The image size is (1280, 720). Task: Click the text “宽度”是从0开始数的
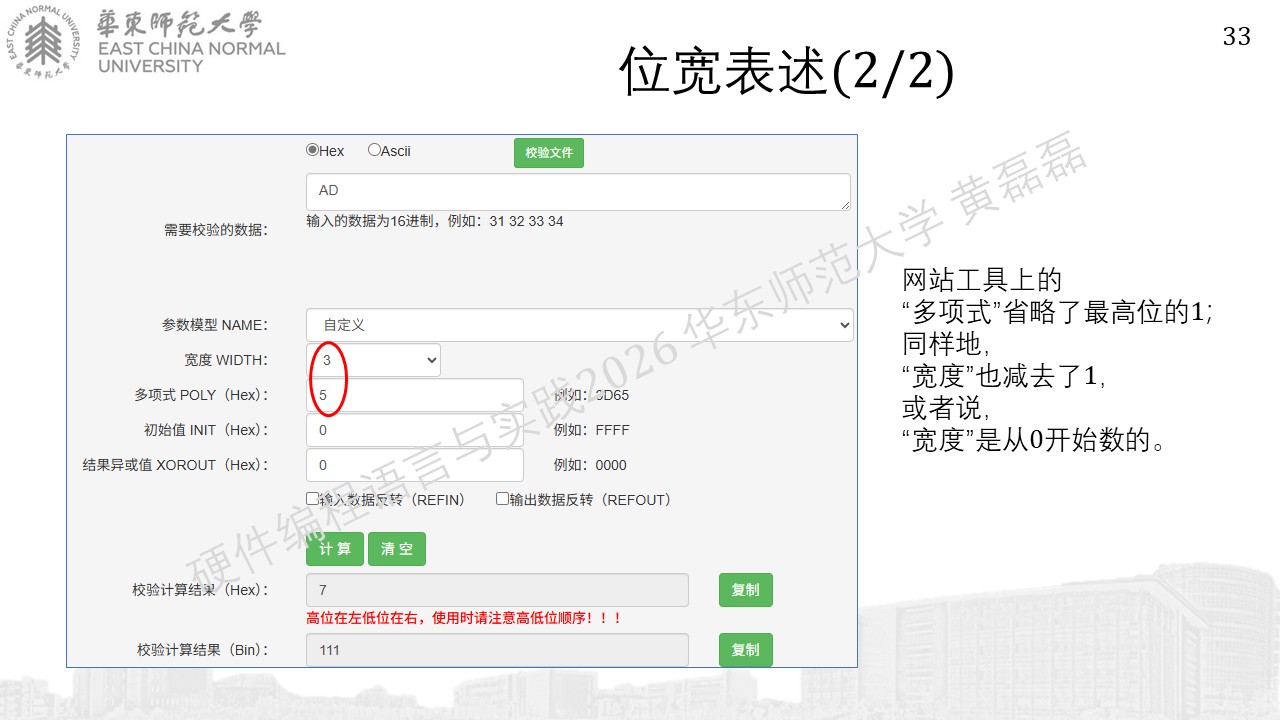1034,440
